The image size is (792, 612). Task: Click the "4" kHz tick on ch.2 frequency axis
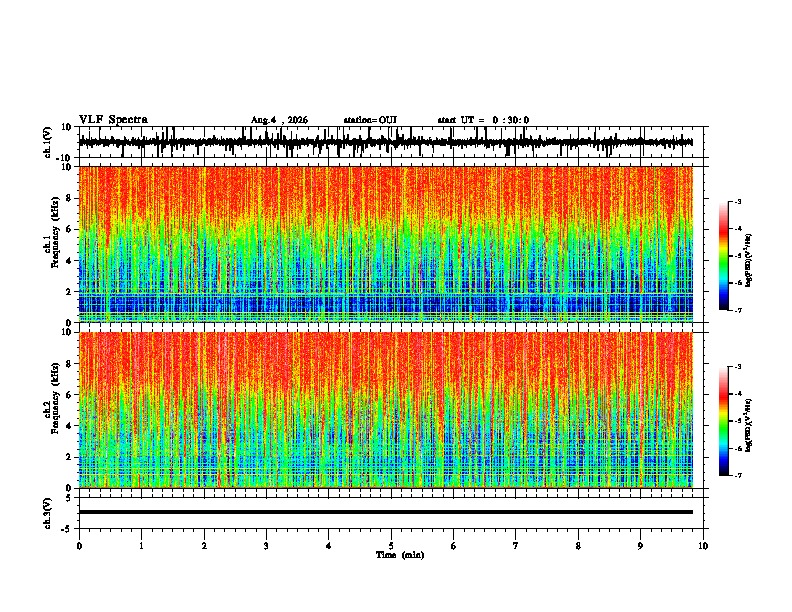69,426
